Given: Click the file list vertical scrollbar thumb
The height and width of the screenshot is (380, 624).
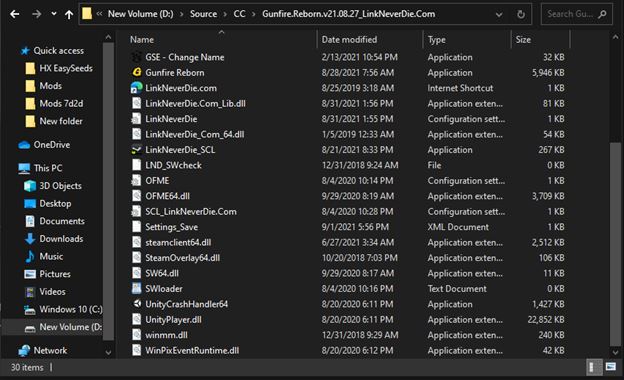Looking at the screenshot, I should tap(615, 244).
